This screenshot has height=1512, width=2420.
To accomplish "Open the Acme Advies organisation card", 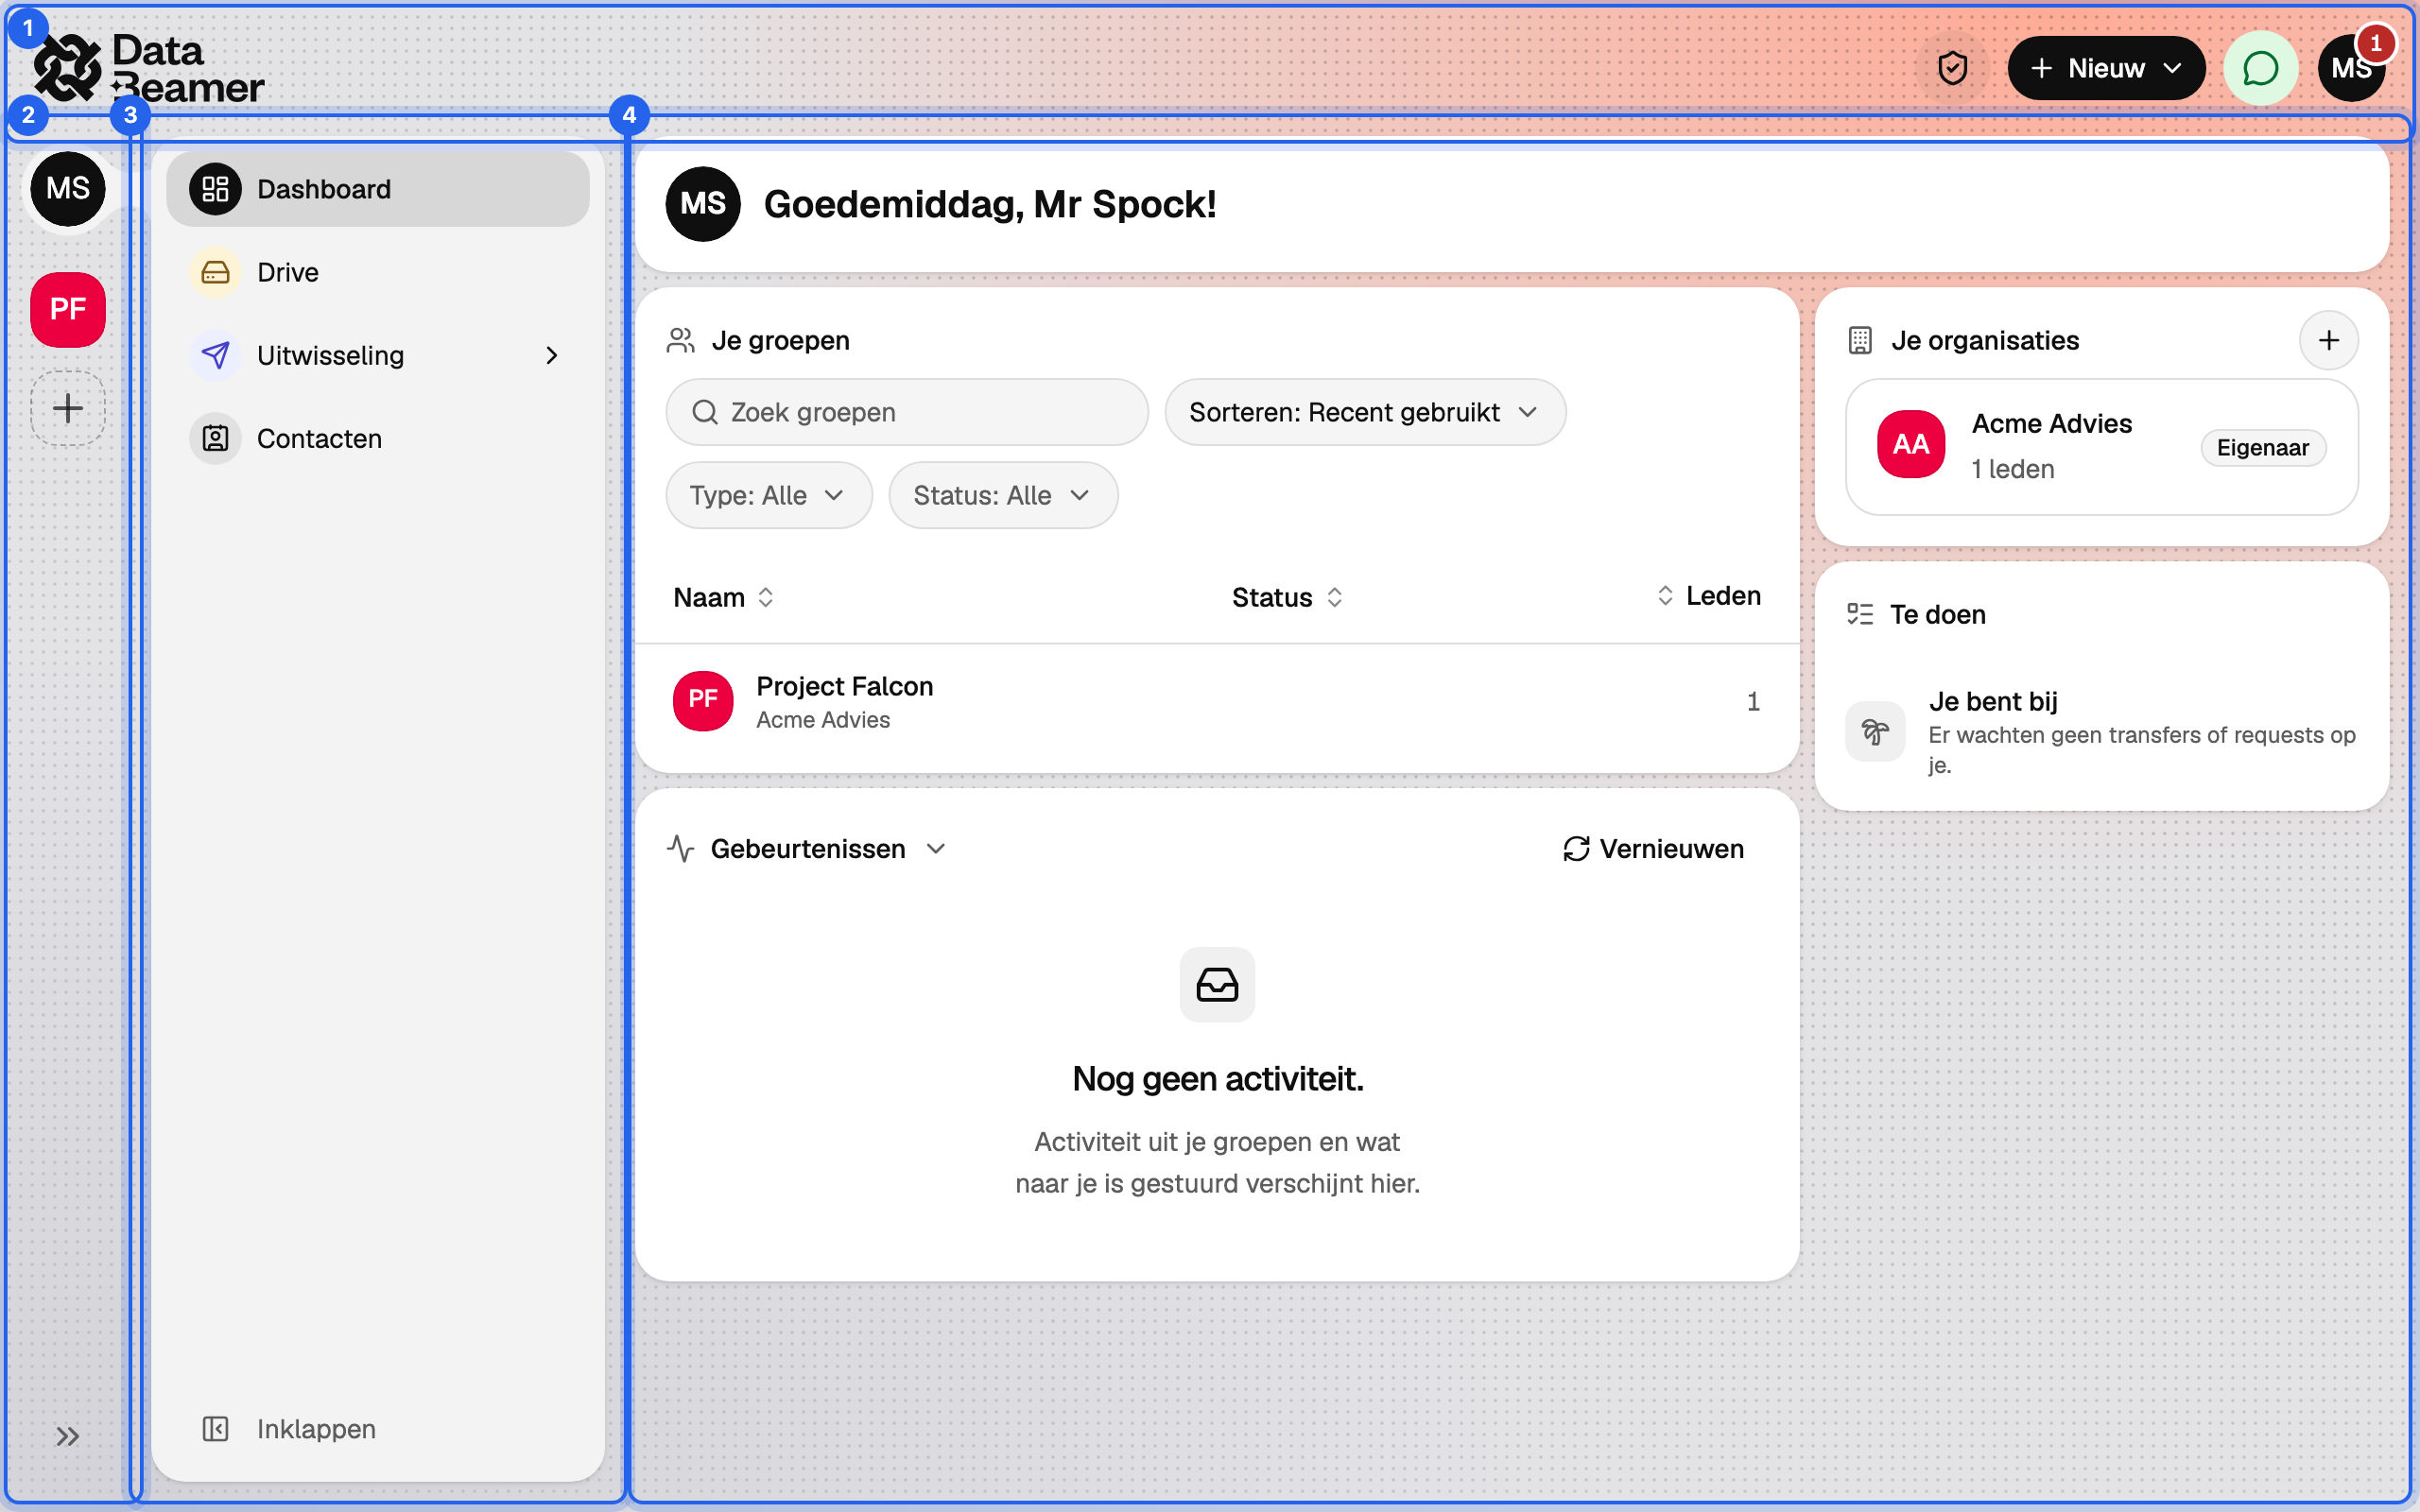I will 2101,447.
